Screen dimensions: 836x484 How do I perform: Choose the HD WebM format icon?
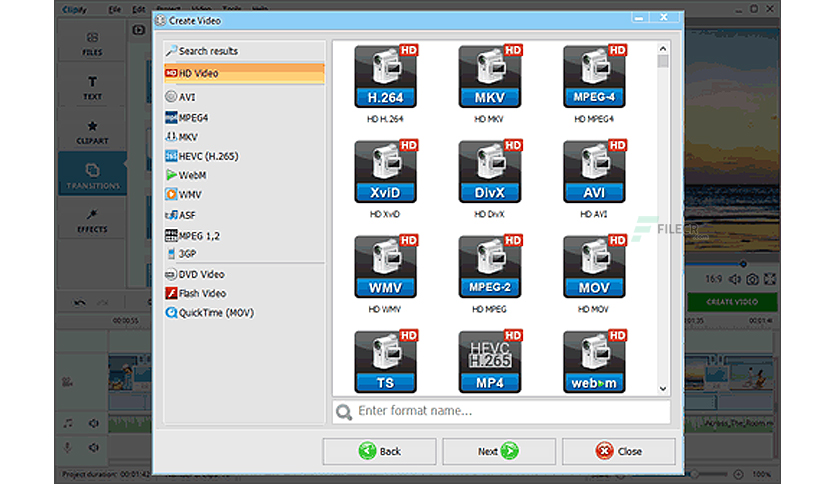(x=594, y=361)
